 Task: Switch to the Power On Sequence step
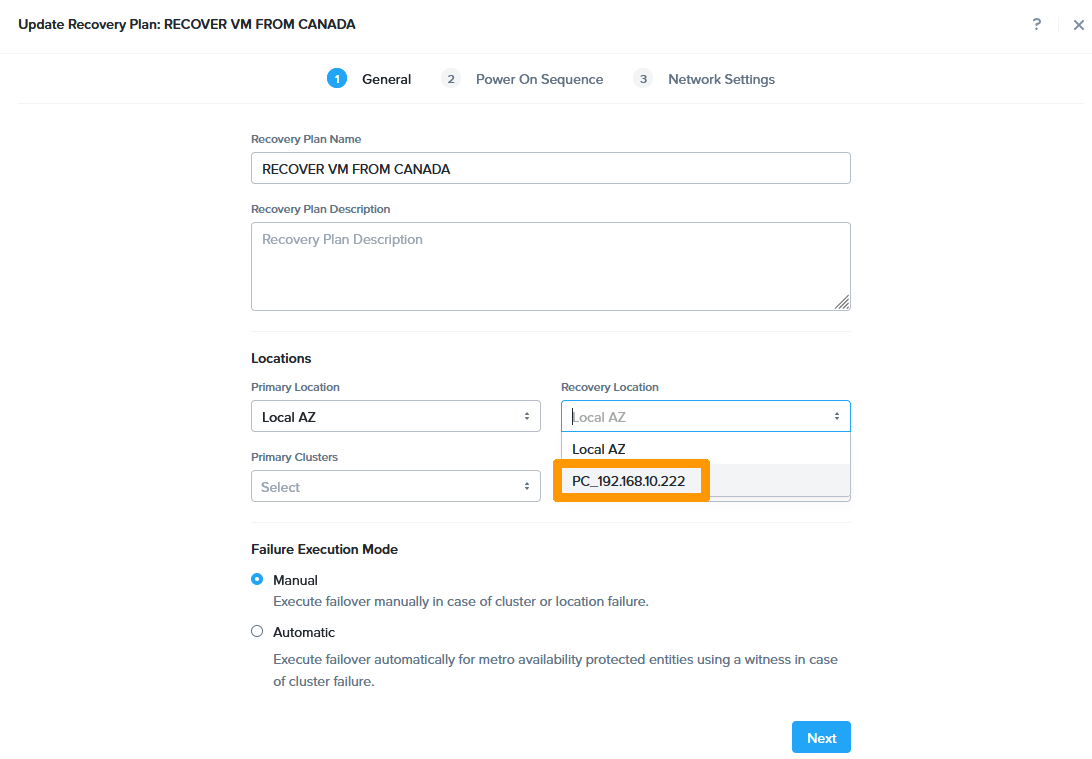pos(539,79)
